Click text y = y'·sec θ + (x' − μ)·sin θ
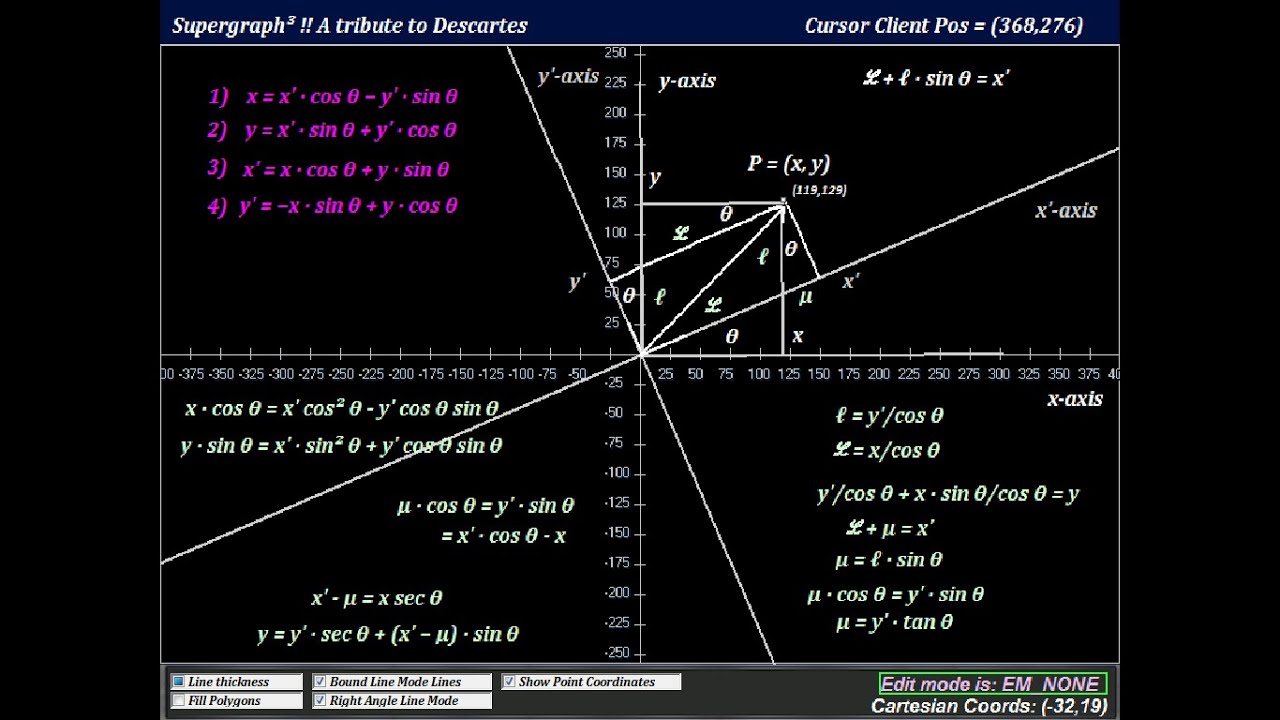 pos(388,634)
